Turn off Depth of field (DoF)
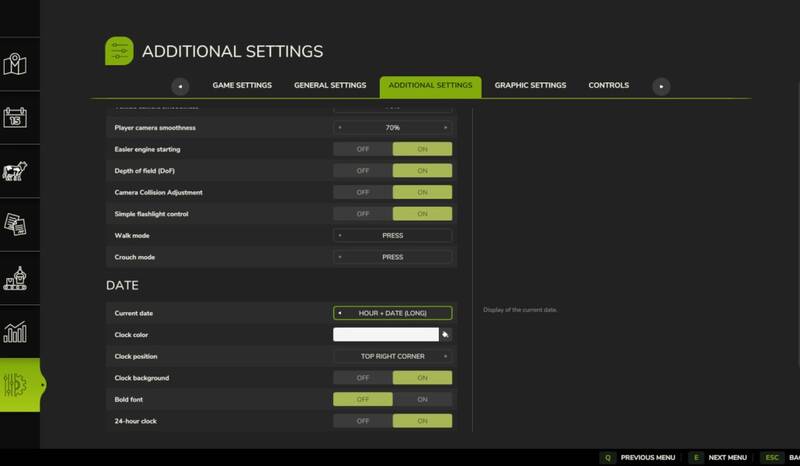 362,171
